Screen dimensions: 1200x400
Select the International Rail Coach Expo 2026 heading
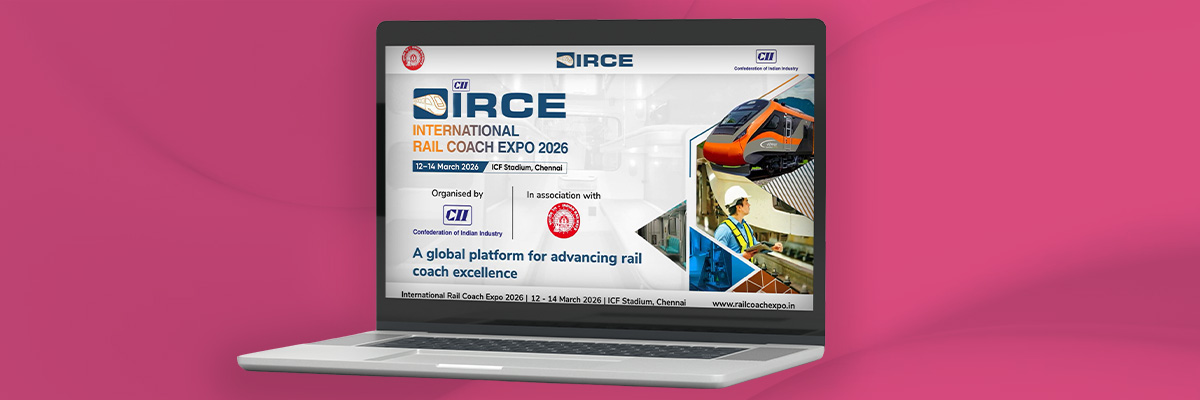click(x=489, y=139)
